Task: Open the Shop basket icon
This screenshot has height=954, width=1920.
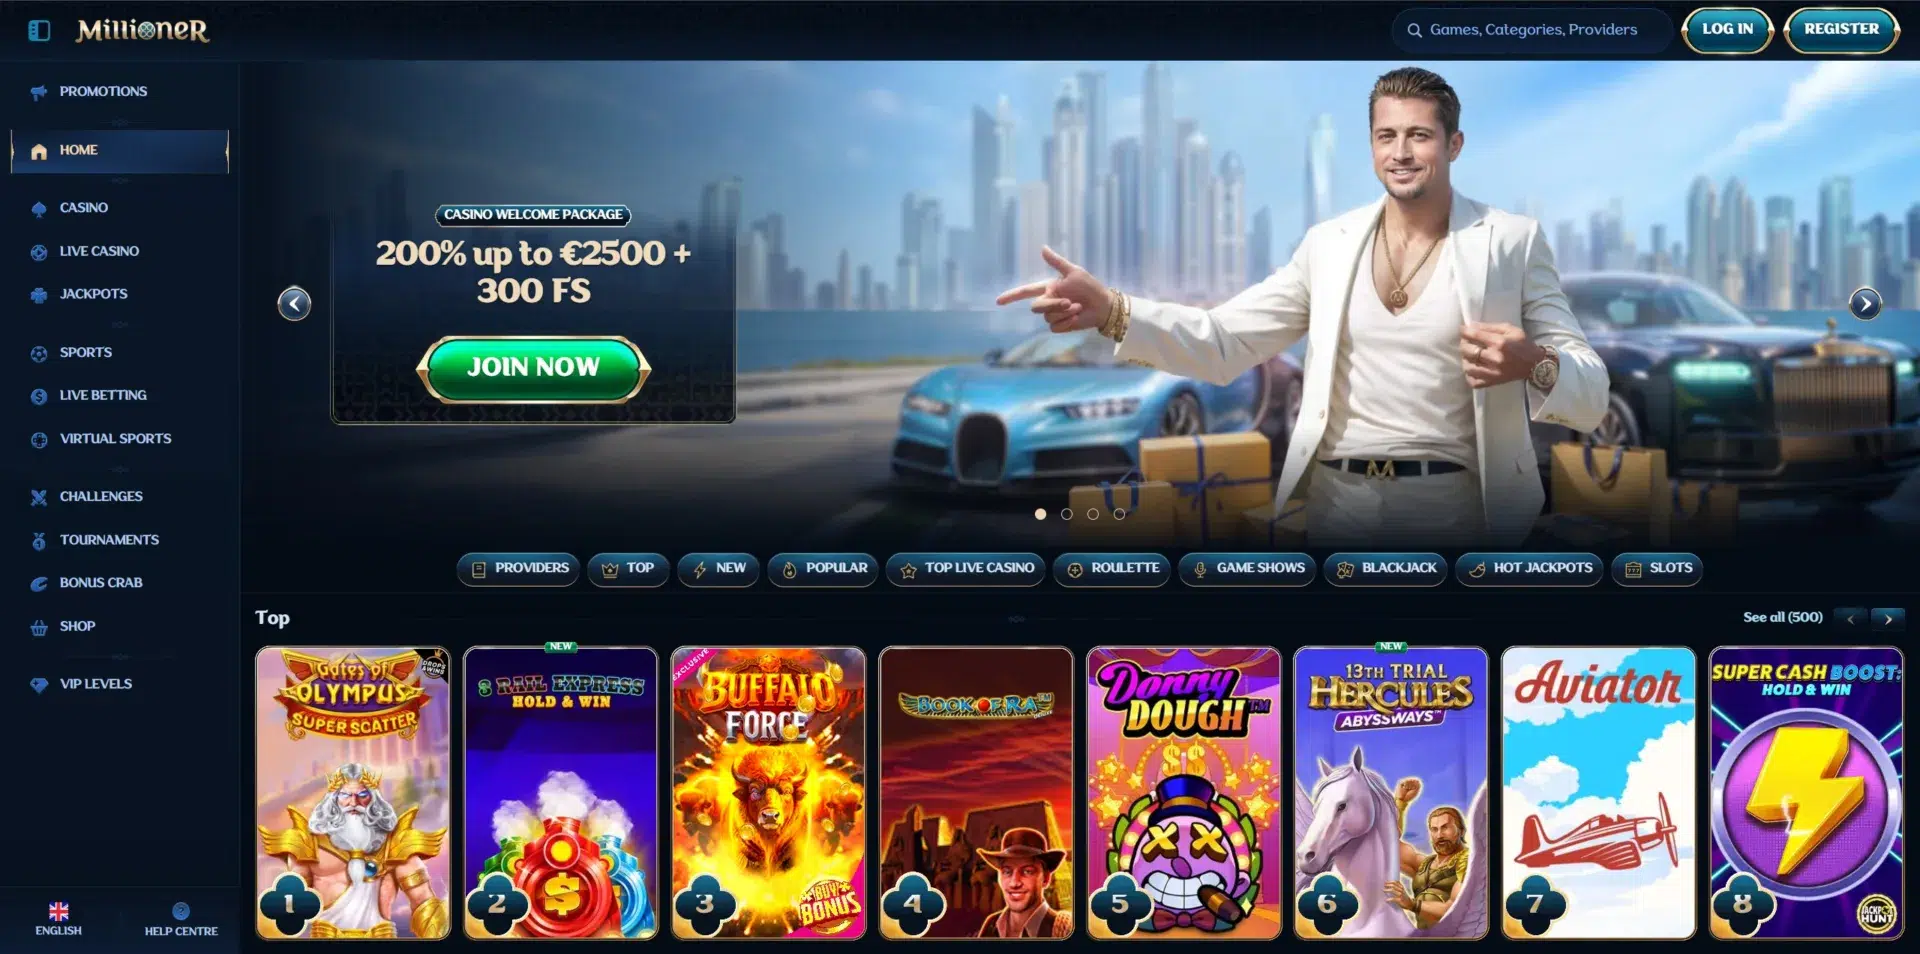Action: point(39,627)
